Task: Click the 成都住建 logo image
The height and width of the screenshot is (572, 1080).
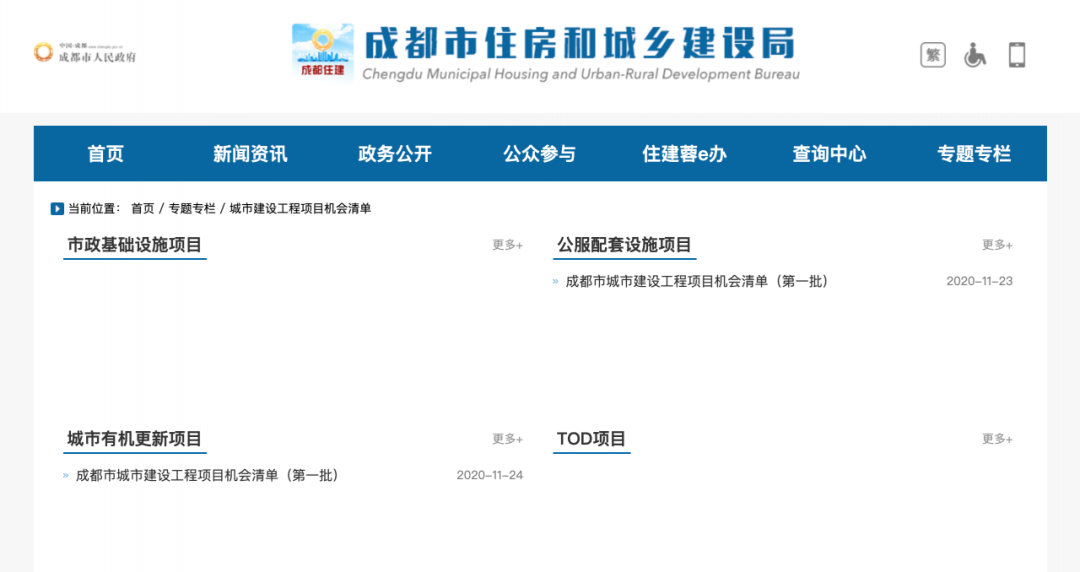Action: pos(322,53)
